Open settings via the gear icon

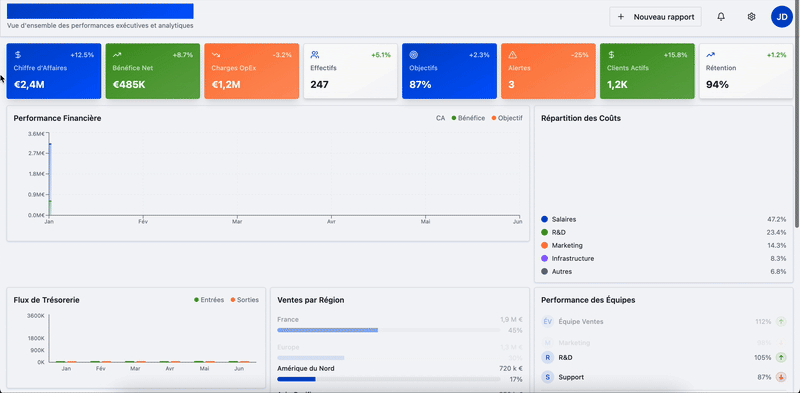coord(751,17)
